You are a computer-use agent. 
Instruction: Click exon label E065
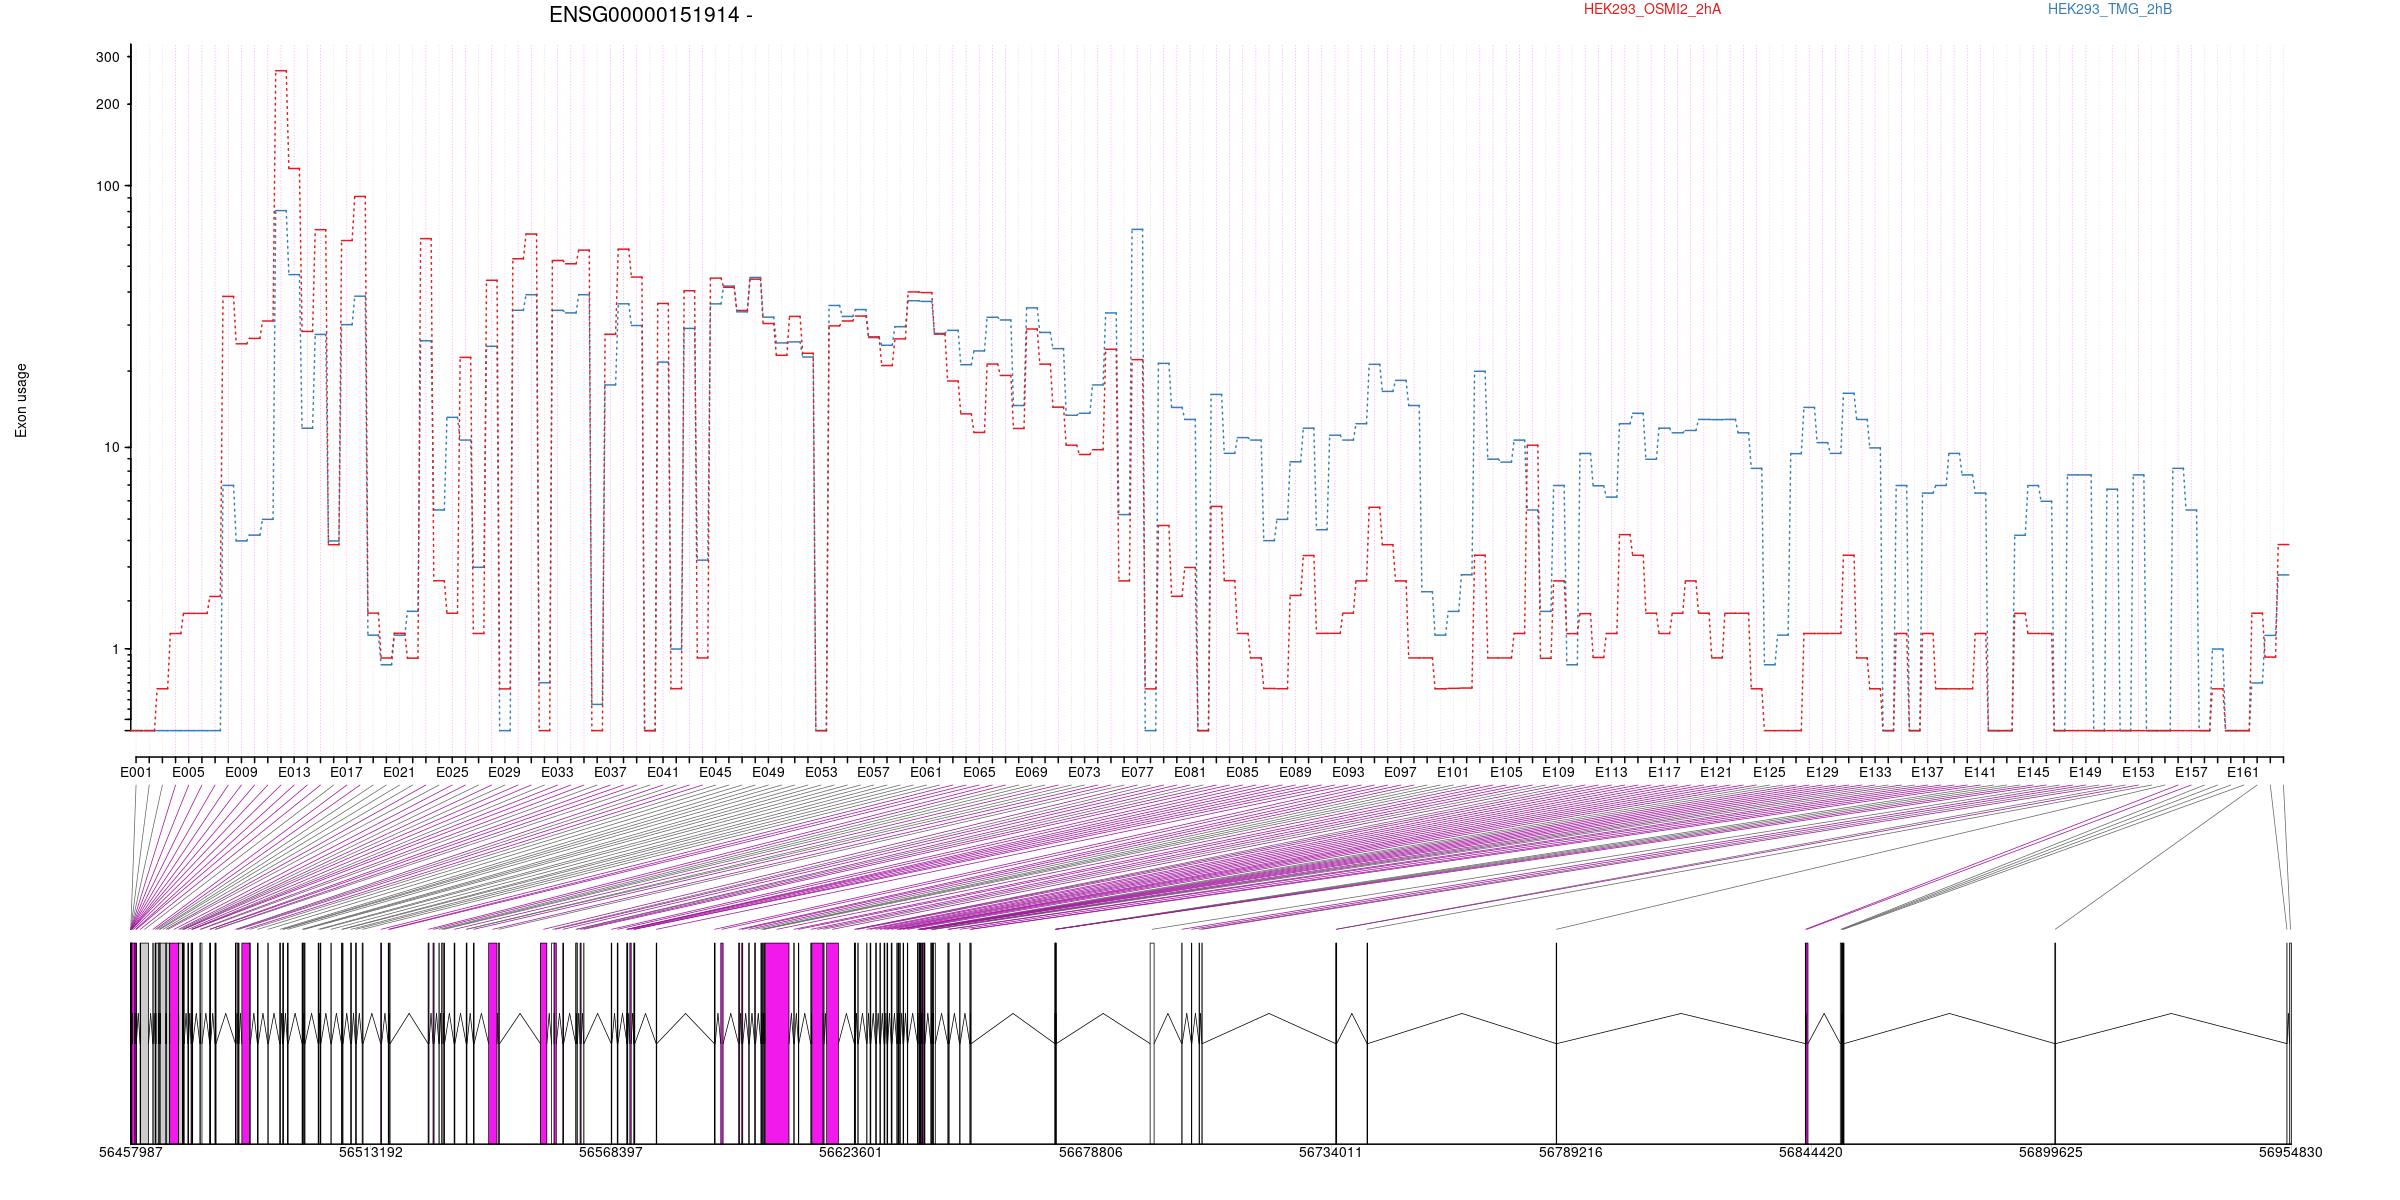pyautogui.click(x=979, y=772)
